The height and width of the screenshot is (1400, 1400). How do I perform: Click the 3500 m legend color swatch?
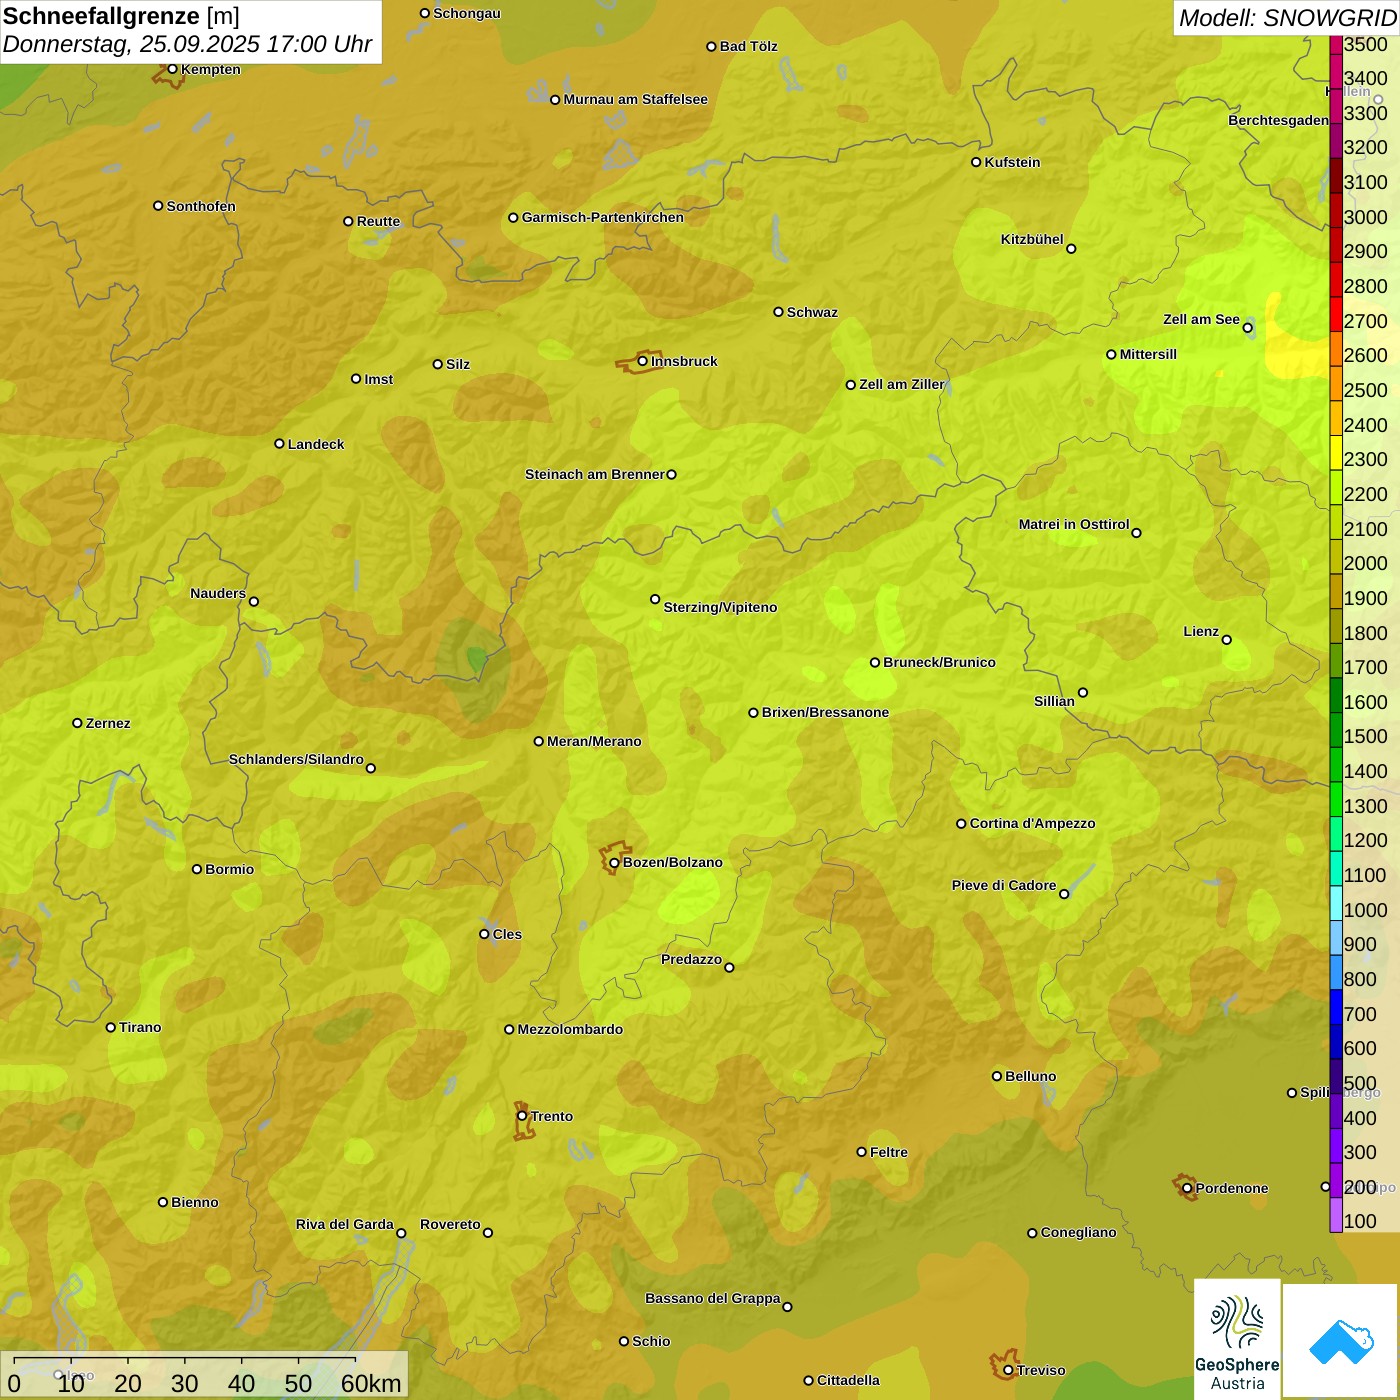tap(1336, 44)
